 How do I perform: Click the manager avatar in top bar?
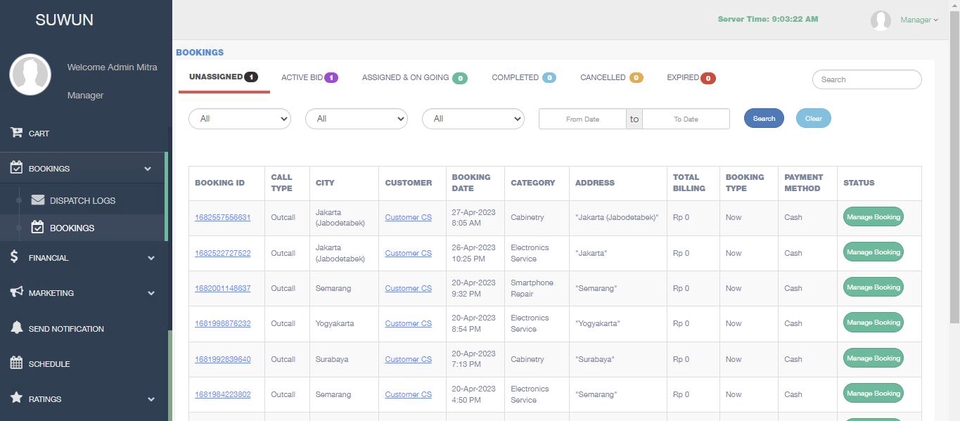[x=880, y=20]
